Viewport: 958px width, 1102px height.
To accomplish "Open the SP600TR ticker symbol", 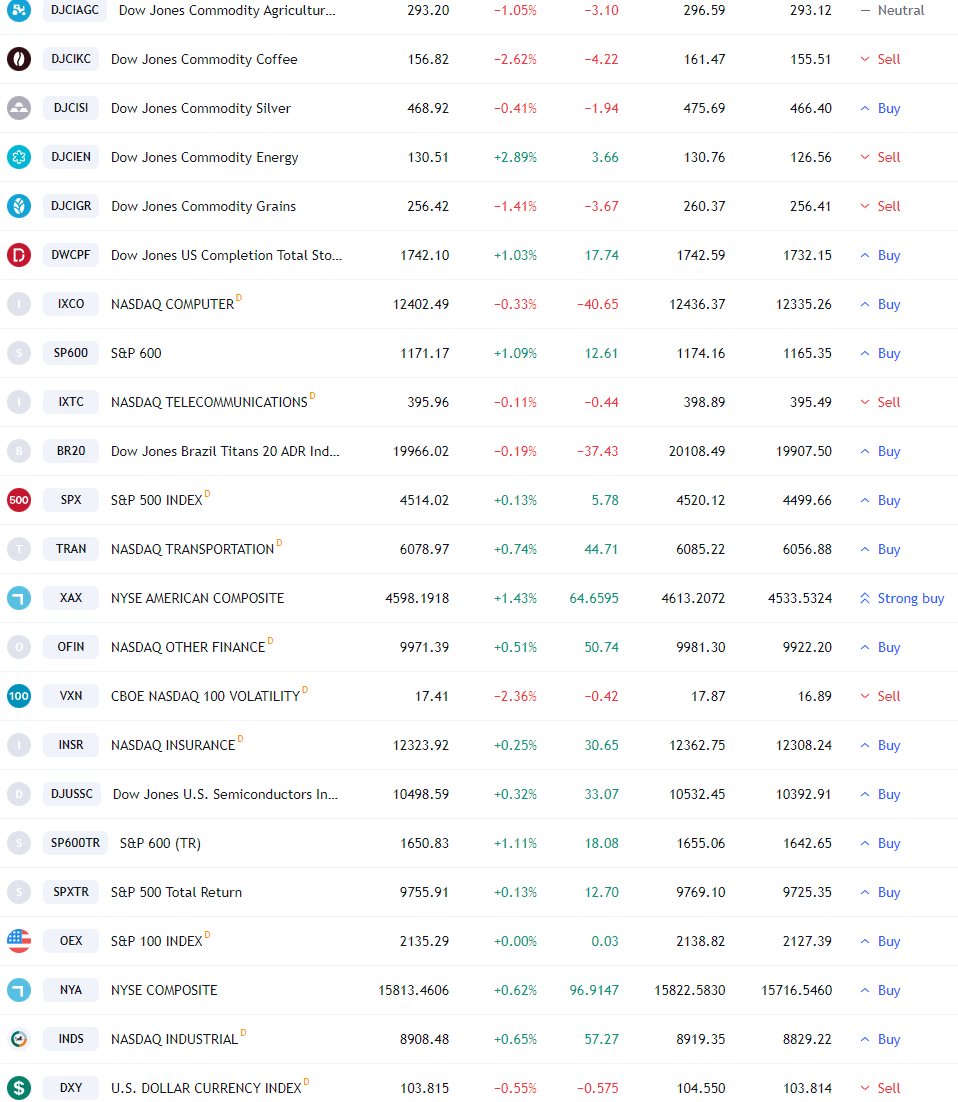I will coord(75,843).
